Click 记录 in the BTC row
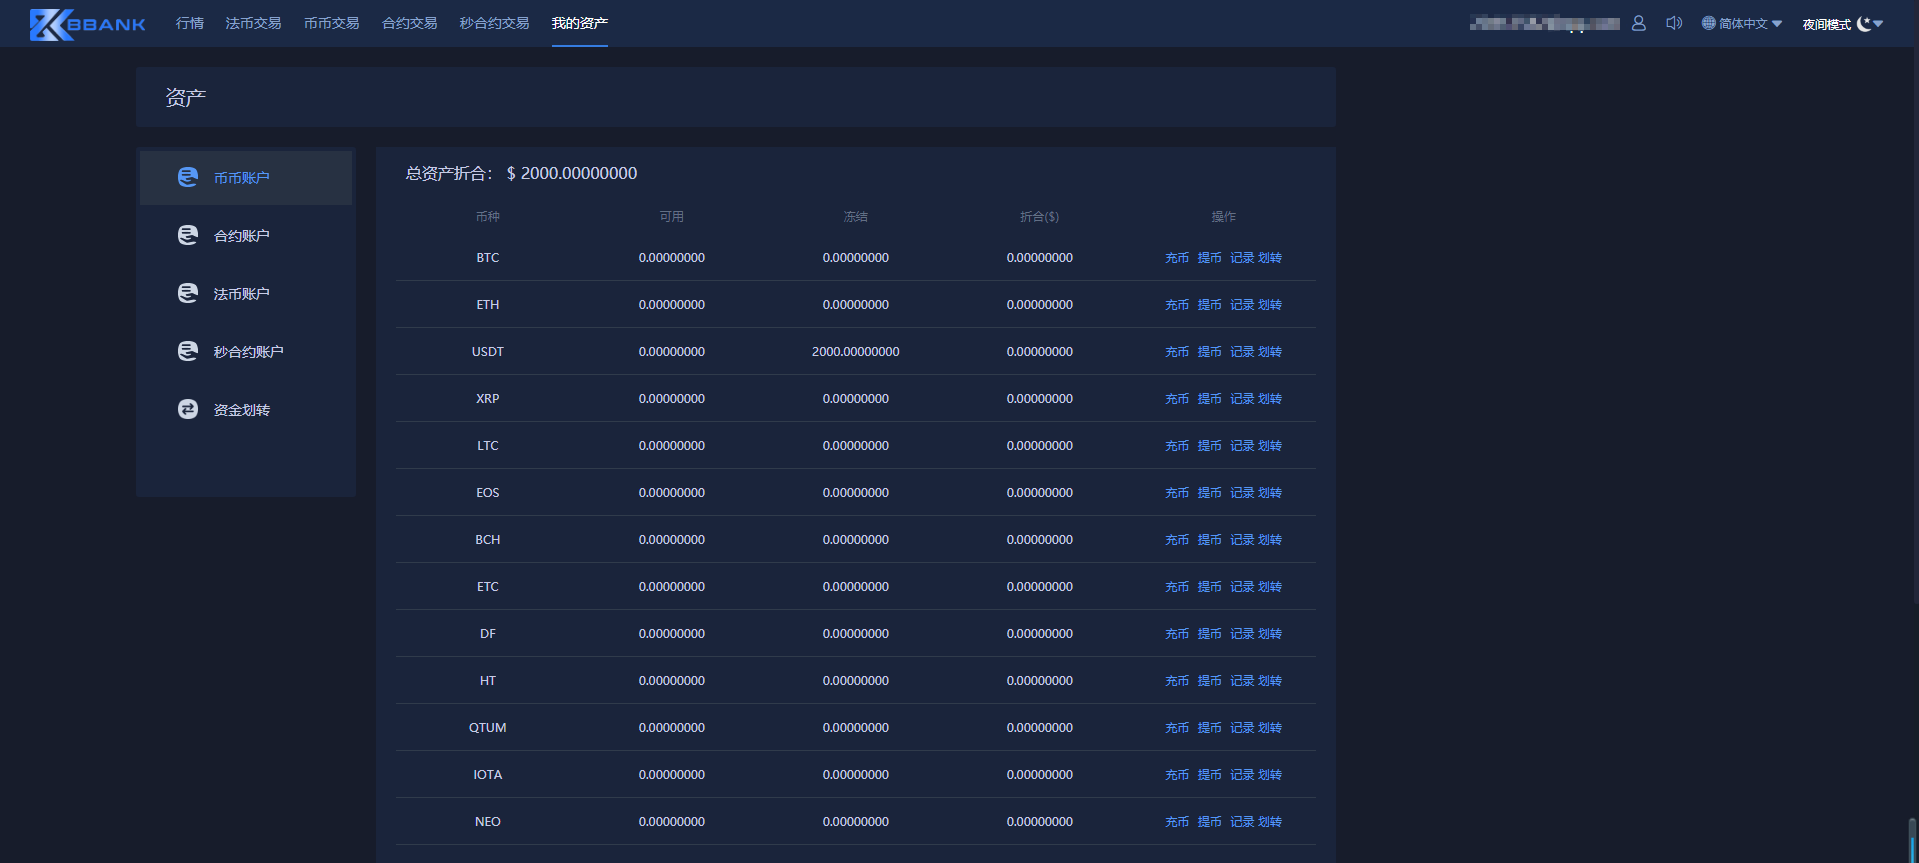1919x863 pixels. [x=1242, y=258]
